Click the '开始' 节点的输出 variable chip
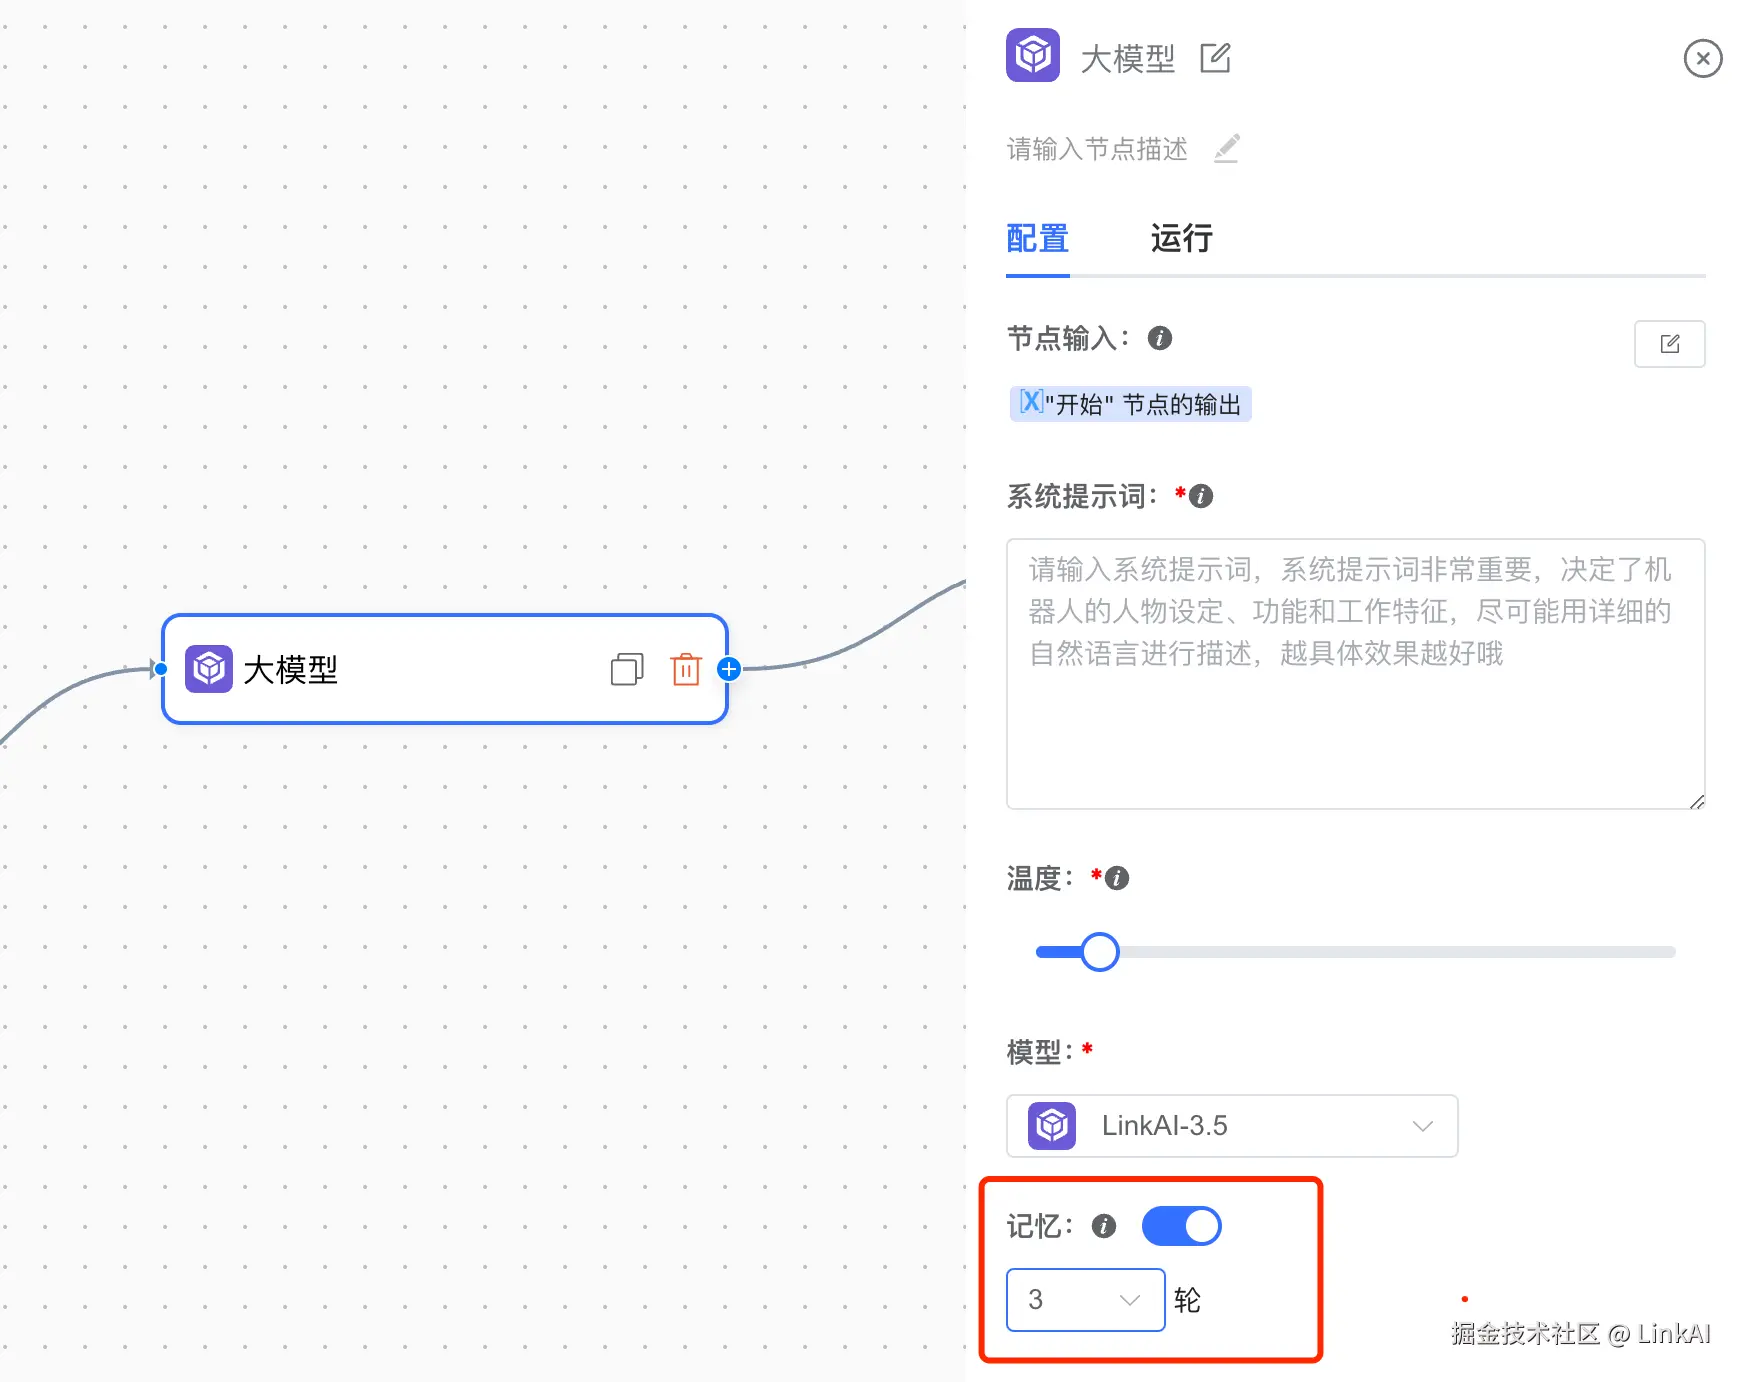The image size is (1746, 1382). click(1130, 404)
